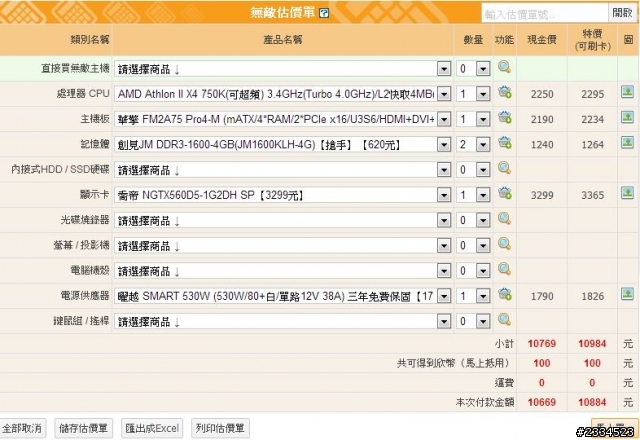The height and width of the screenshot is (440, 640).
Task: Click final cash payment amount 10669
Action: [x=542, y=402]
